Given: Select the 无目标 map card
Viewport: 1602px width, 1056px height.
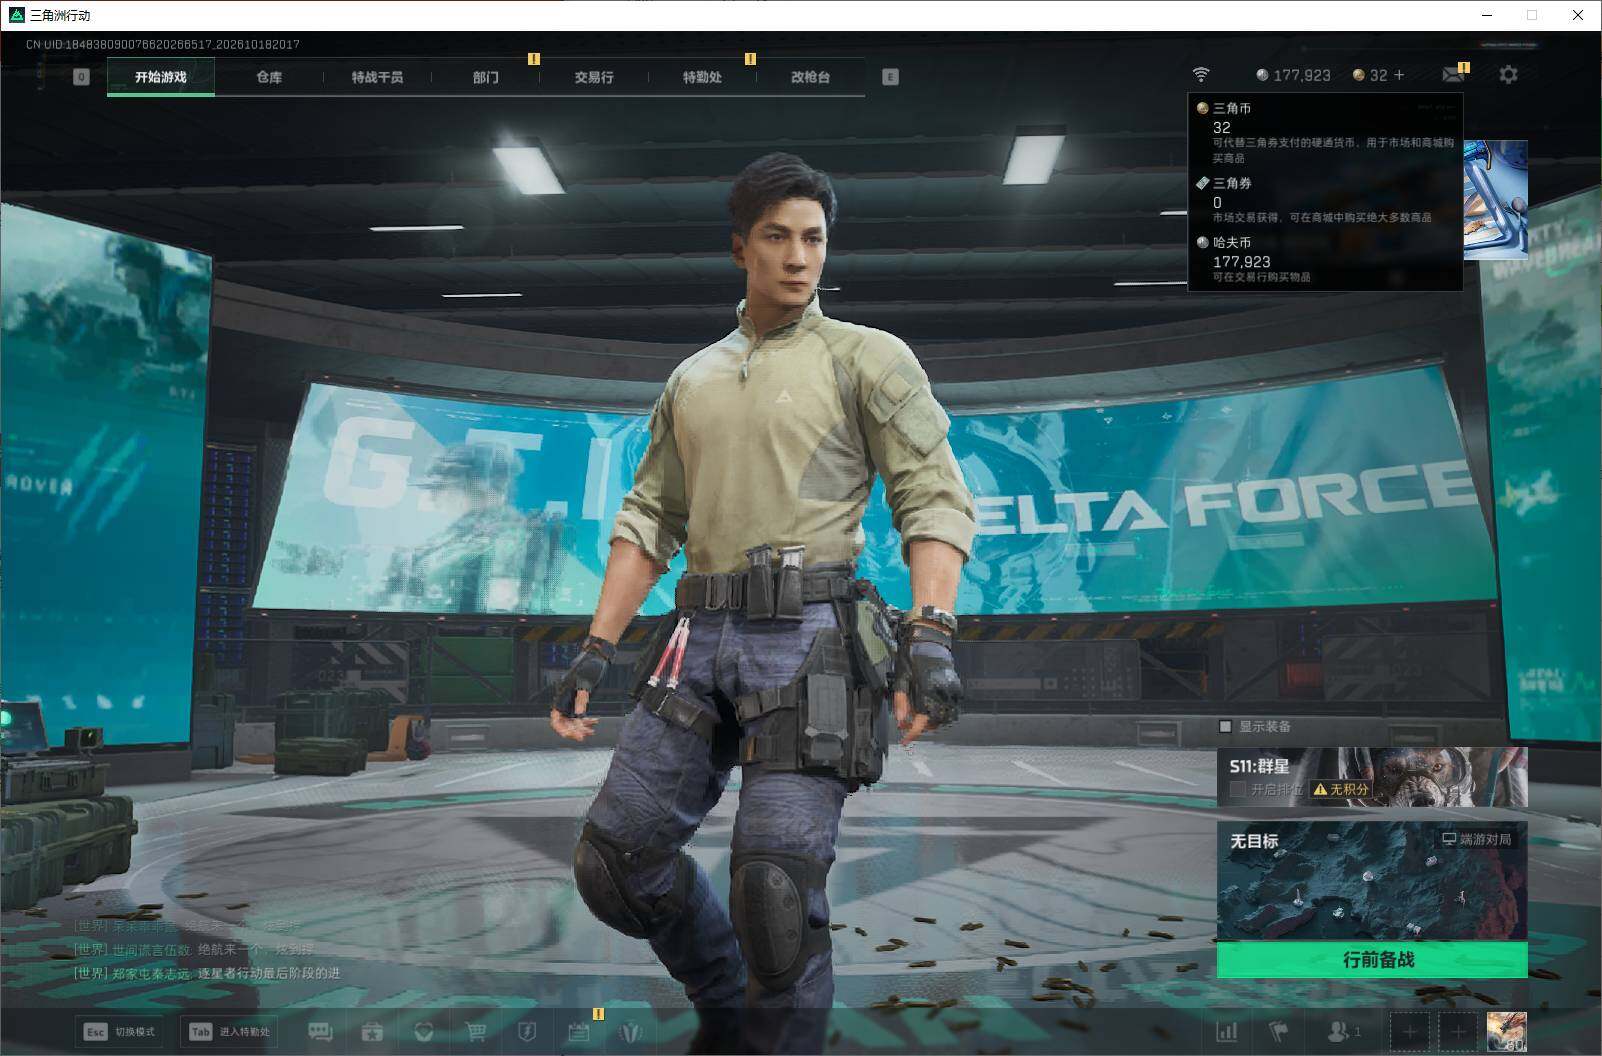Looking at the screenshot, I should [x=1372, y=881].
